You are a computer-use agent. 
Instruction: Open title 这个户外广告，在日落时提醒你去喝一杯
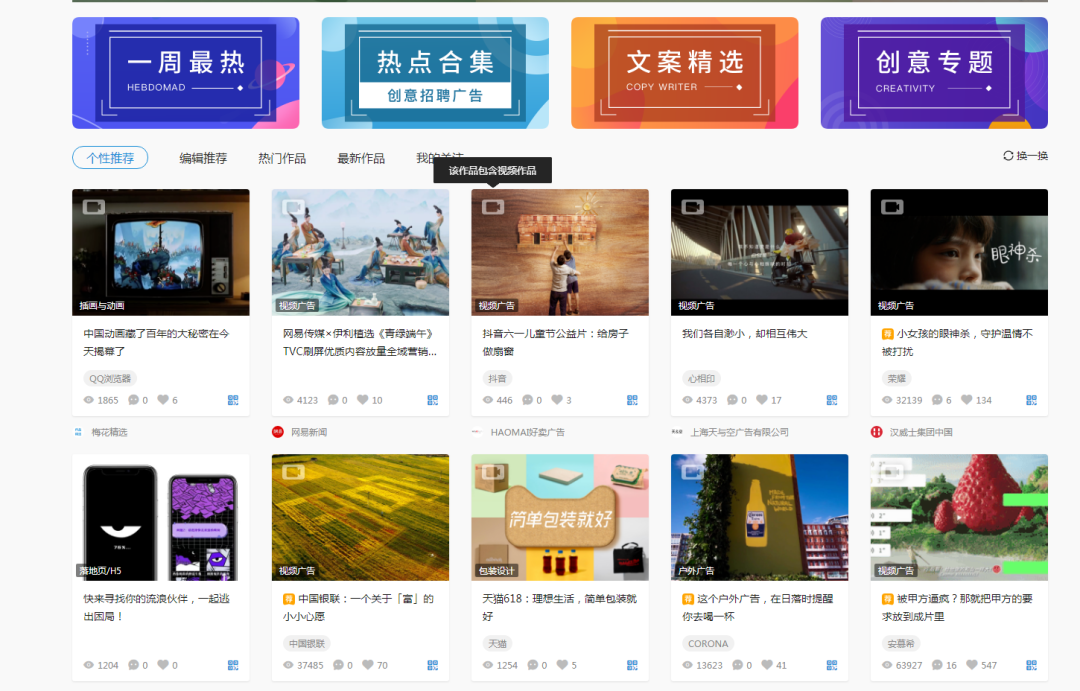758,608
